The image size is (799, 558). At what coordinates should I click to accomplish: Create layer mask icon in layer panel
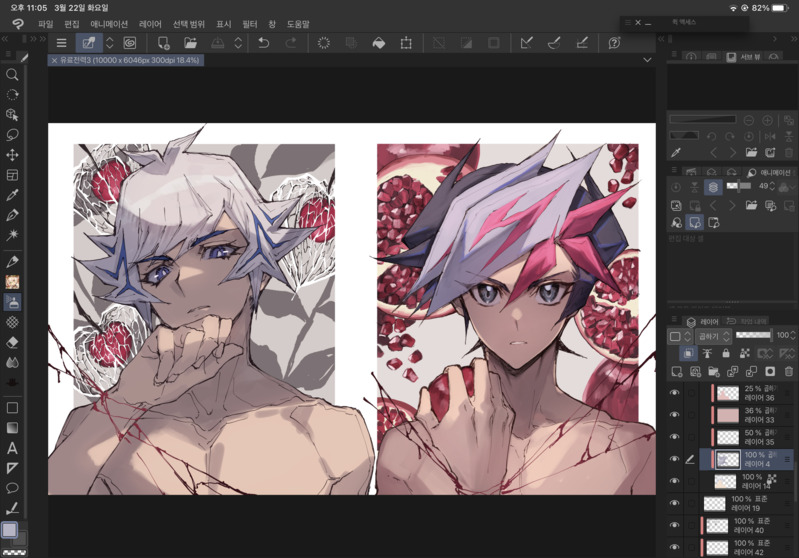(x=770, y=371)
